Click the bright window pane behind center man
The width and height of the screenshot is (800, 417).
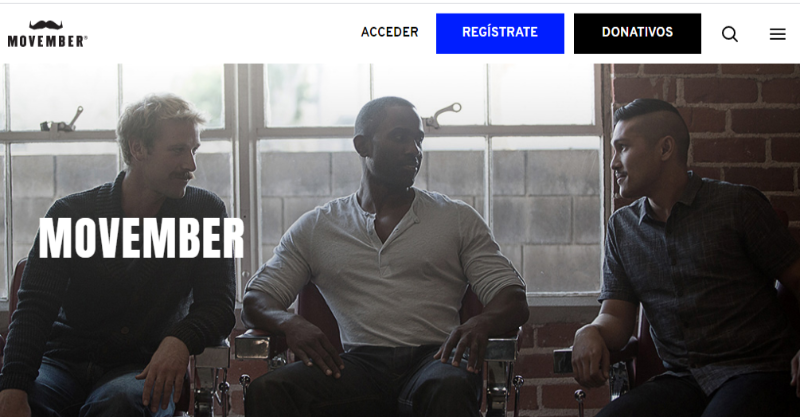coord(316,95)
